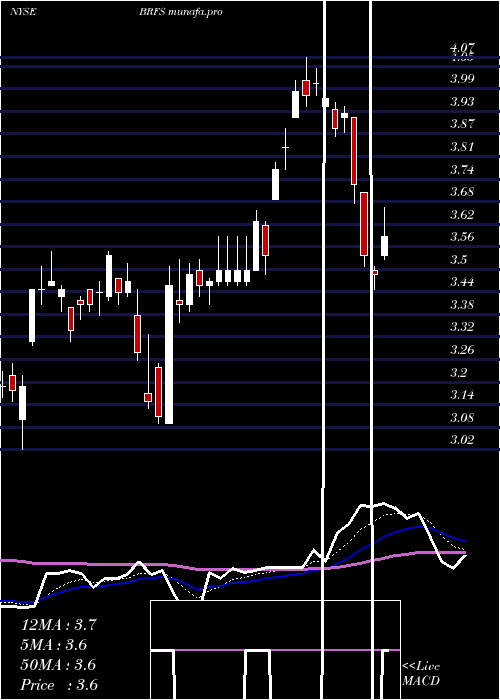This screenshot has width=500, height=700.
Task: Select the 3.26 price axis label
Action: 462,350
